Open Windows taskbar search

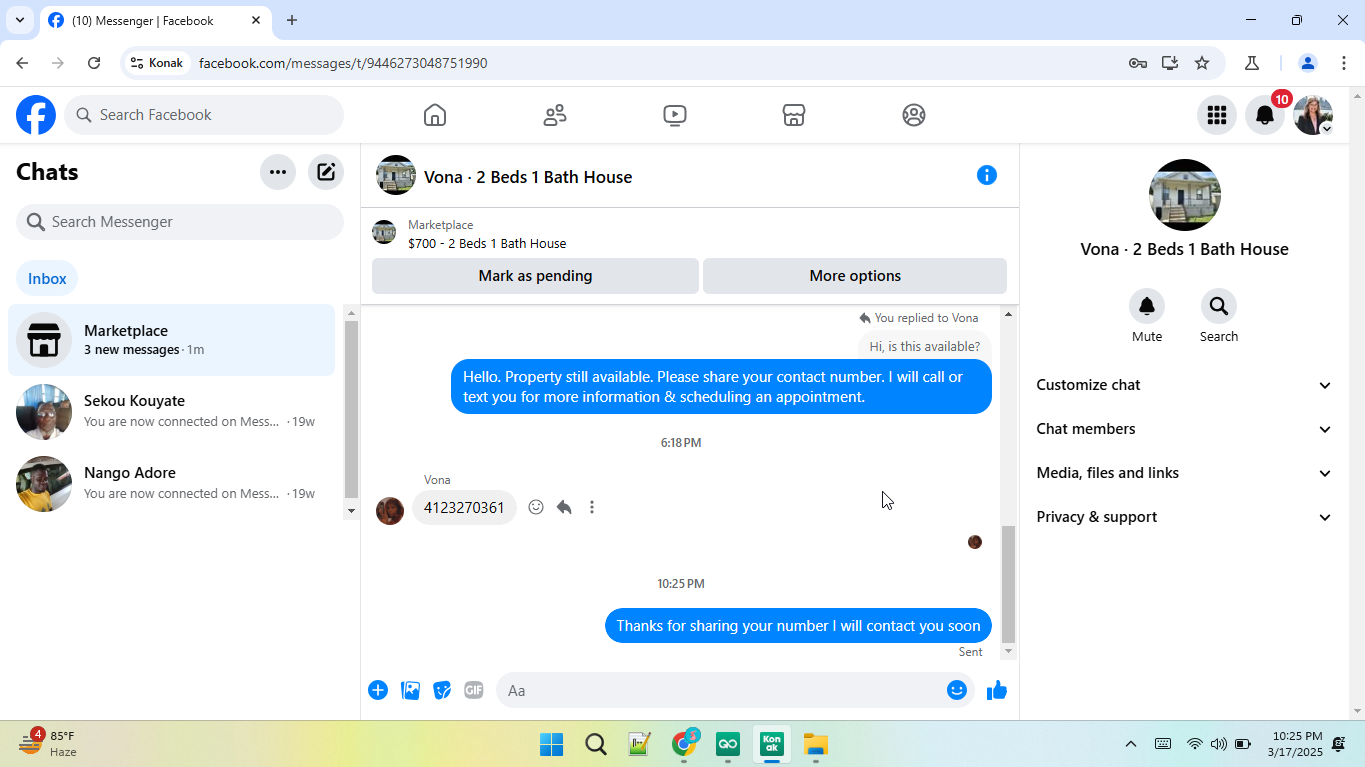[596, 744]
